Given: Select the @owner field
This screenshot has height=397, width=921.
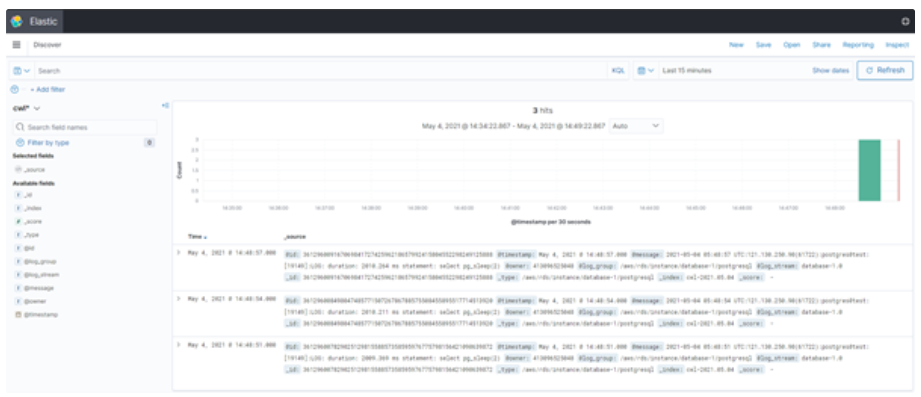Looking at the screenshot, I should (34, 301).
